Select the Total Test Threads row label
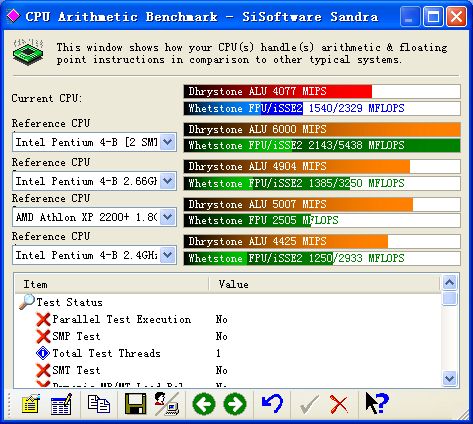Viewport: 473px width, 424px height. click(x=106, y=353)
